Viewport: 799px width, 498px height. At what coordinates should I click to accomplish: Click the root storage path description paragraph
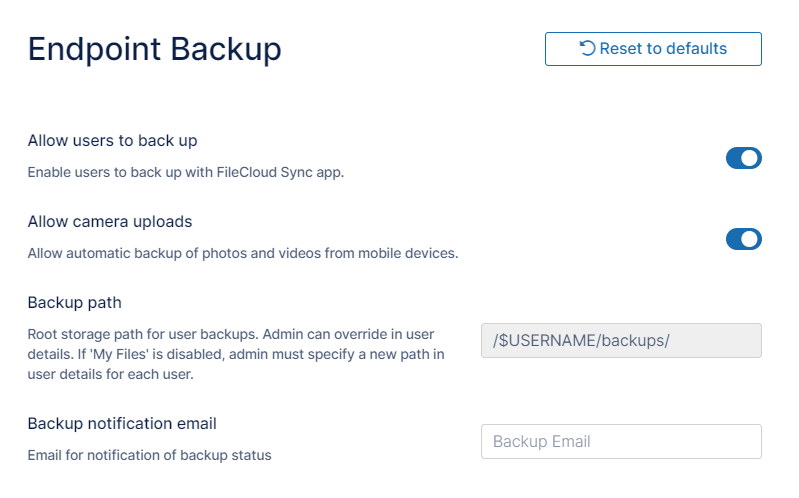point(236,354)
